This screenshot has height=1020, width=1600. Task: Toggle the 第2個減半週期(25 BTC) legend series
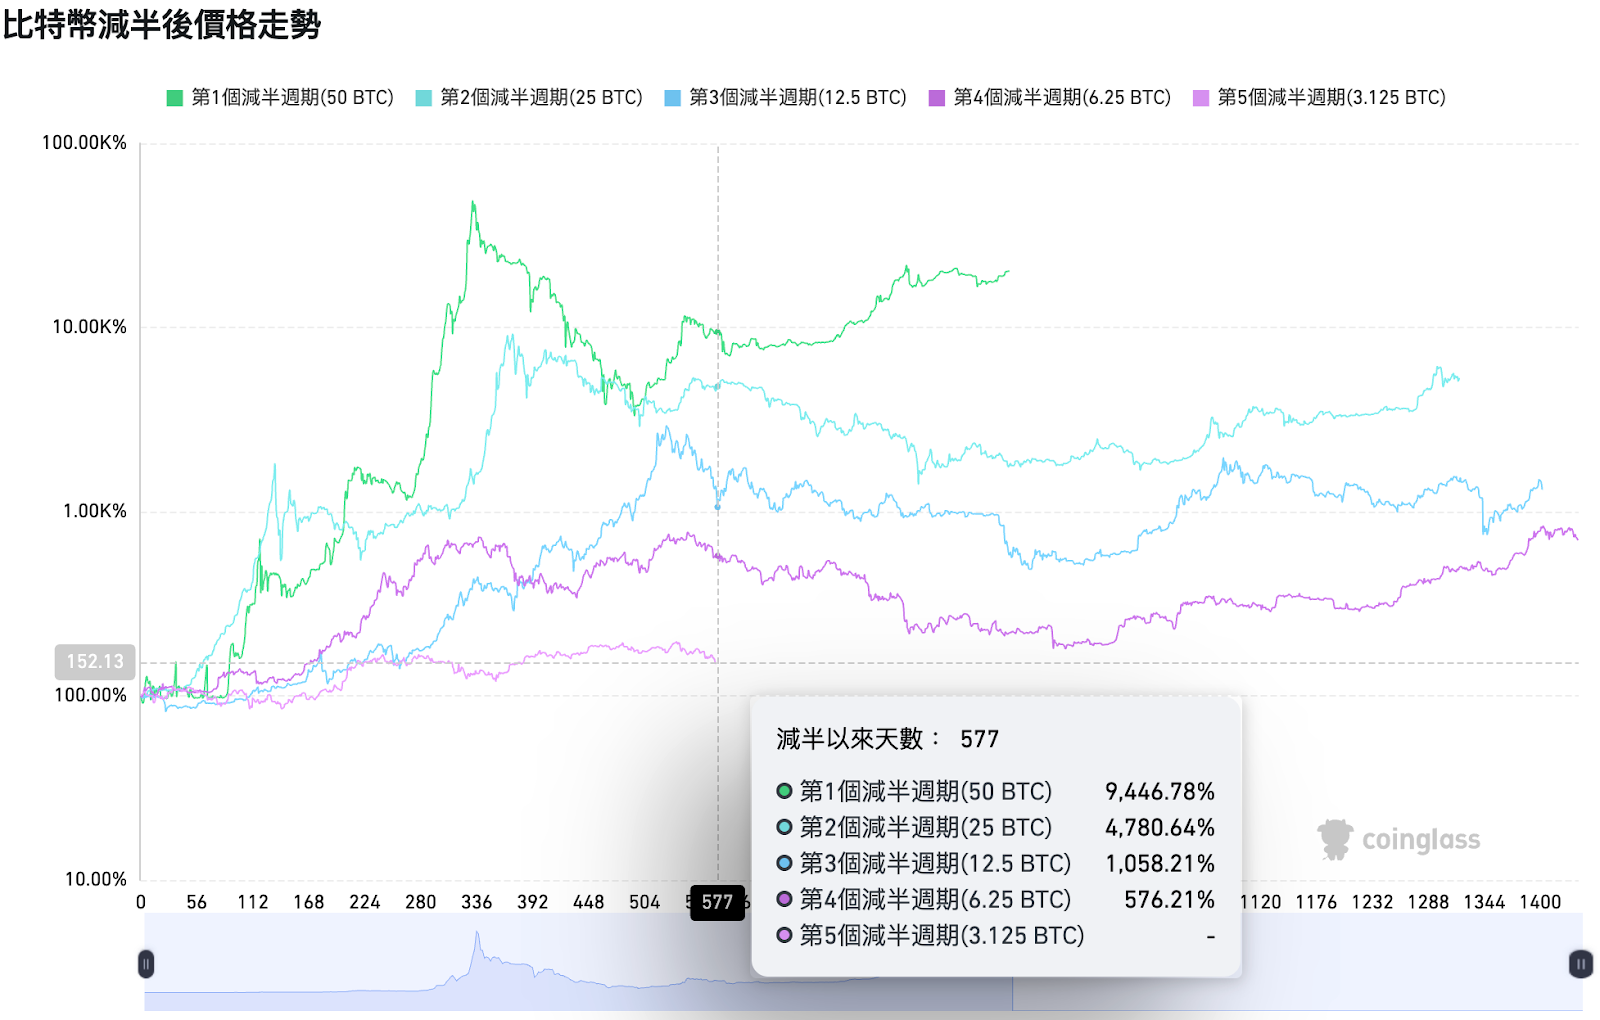point(529,97)
